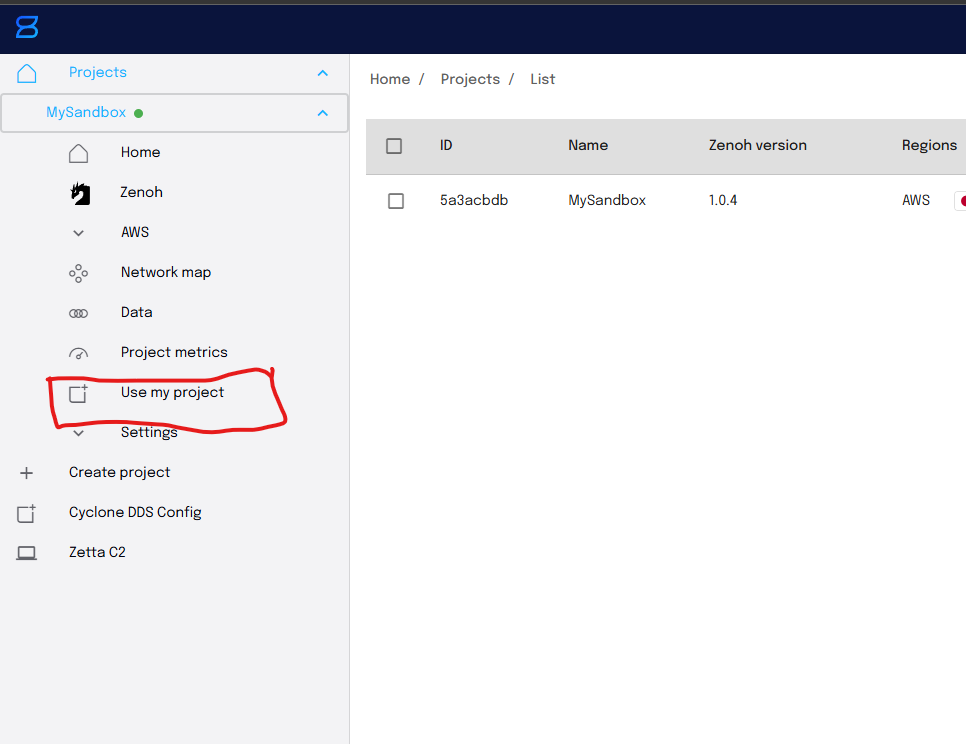This screenshot has height=744, width=966.
Task: Select the Settings menu label
Action: tap(149, 432)
